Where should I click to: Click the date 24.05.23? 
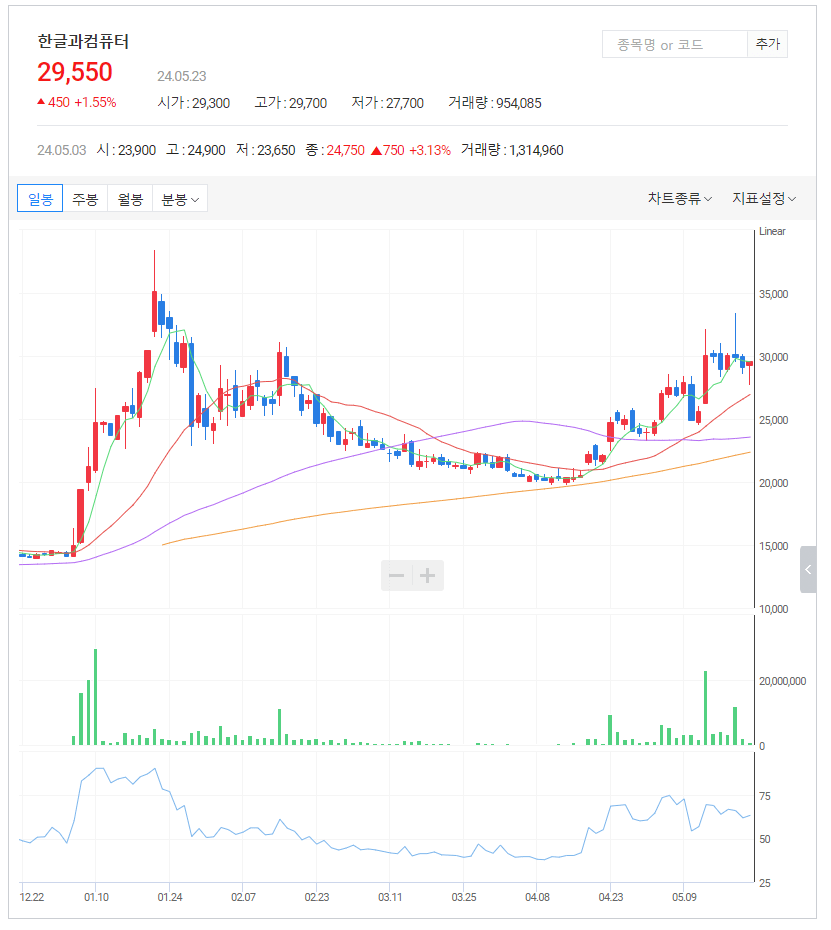(x=182, y=77)
